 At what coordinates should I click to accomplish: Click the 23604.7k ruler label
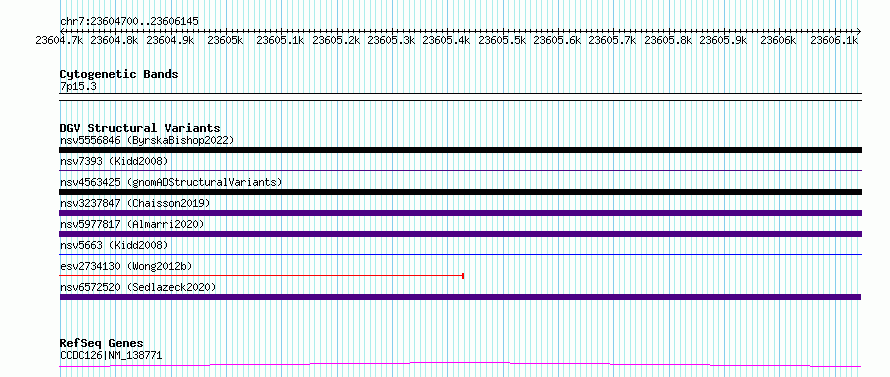(60, 40)
